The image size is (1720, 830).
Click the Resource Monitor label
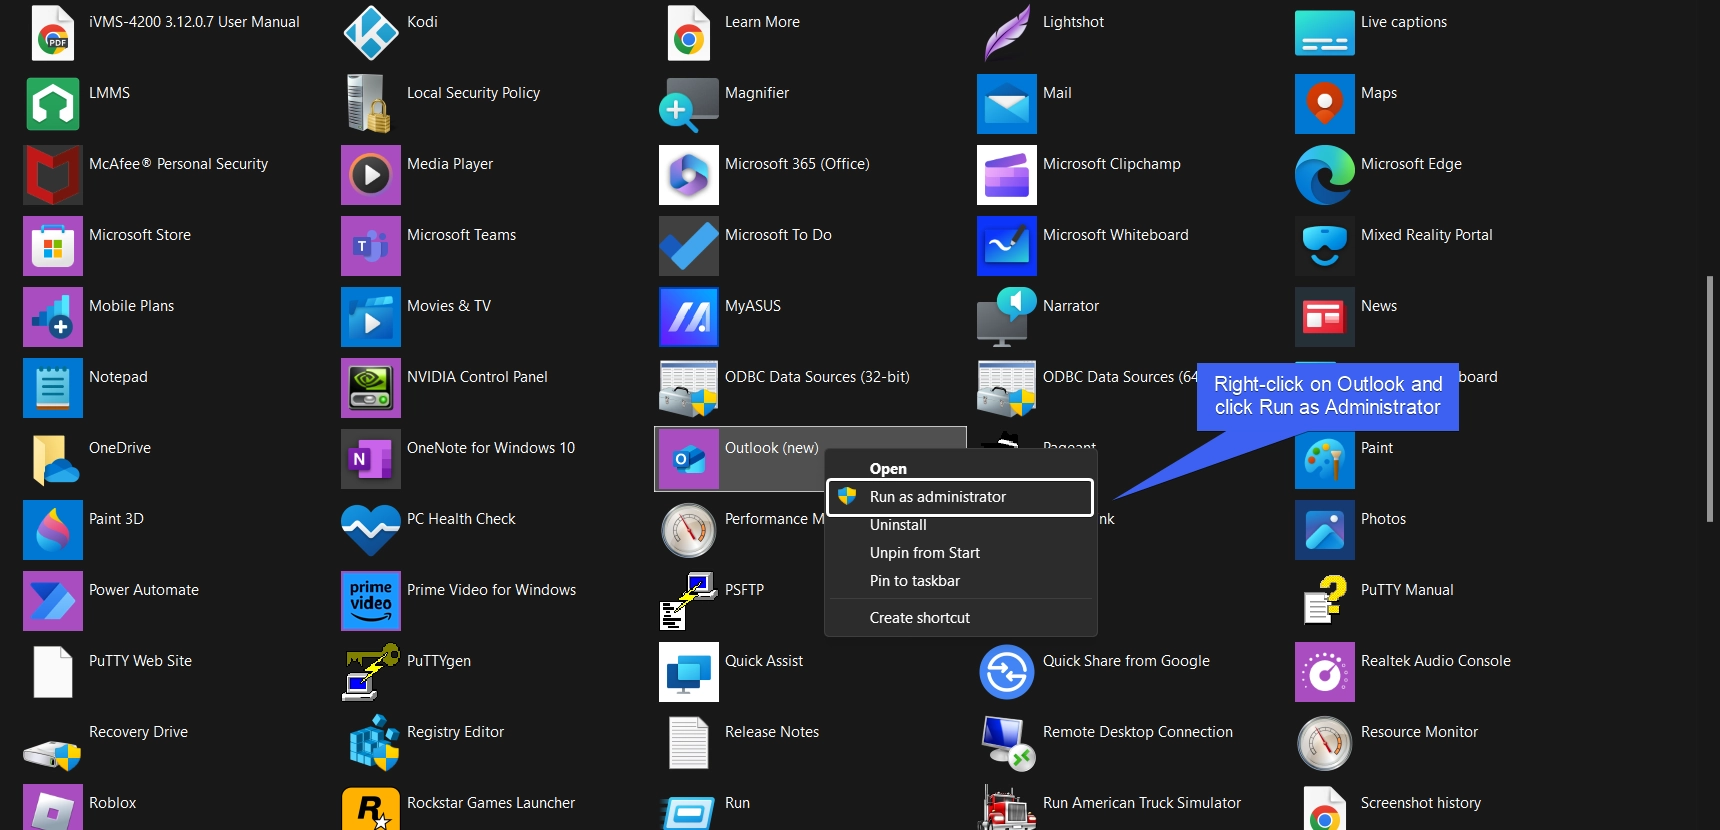[1419, 732]
